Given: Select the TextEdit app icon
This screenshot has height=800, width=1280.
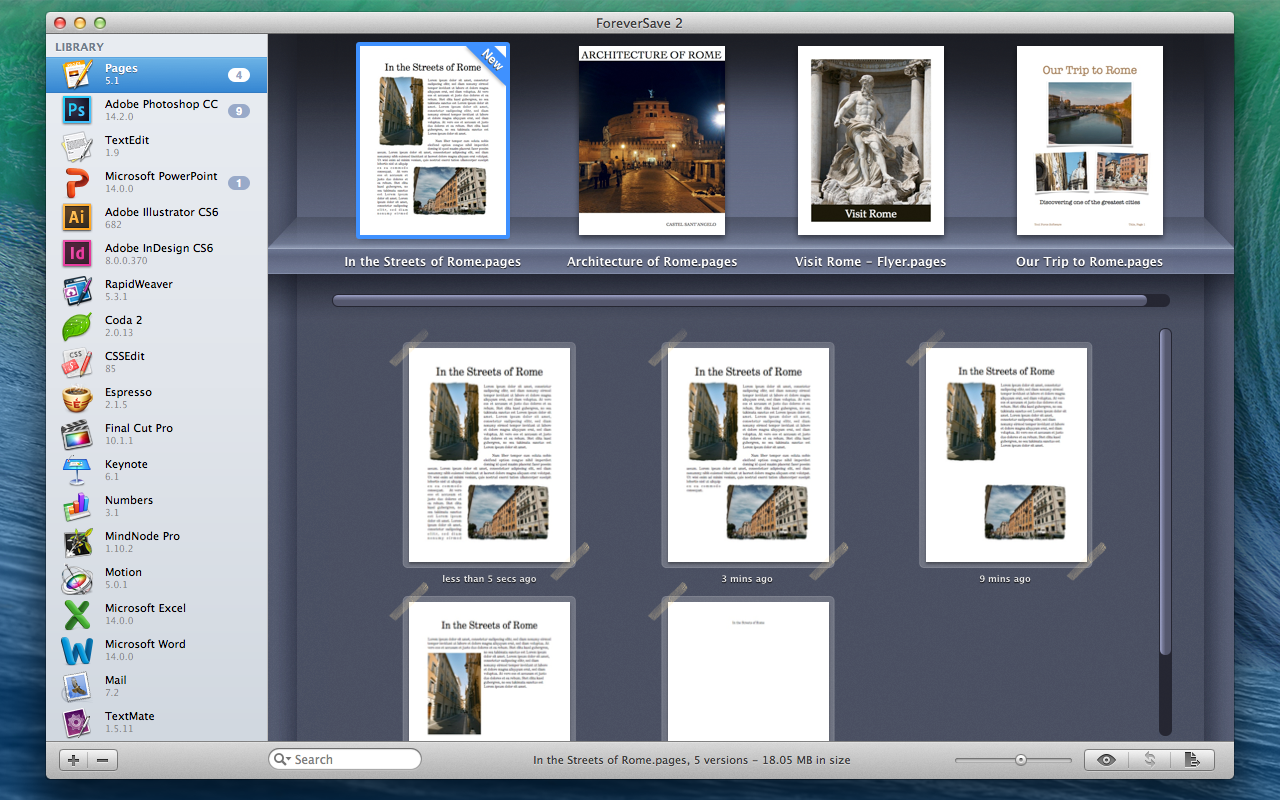Looking at the screenshot, I should tap(77, 147).
